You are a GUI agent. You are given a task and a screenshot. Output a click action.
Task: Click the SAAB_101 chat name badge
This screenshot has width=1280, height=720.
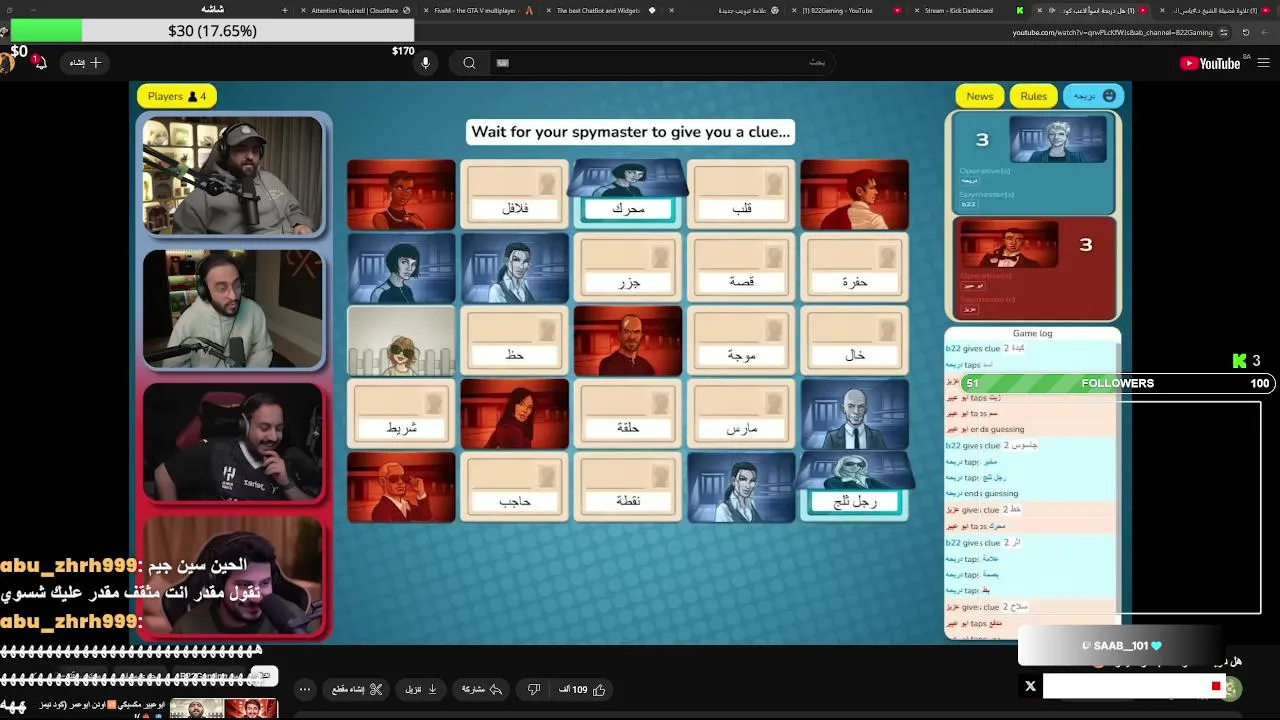click(1121, 646)
